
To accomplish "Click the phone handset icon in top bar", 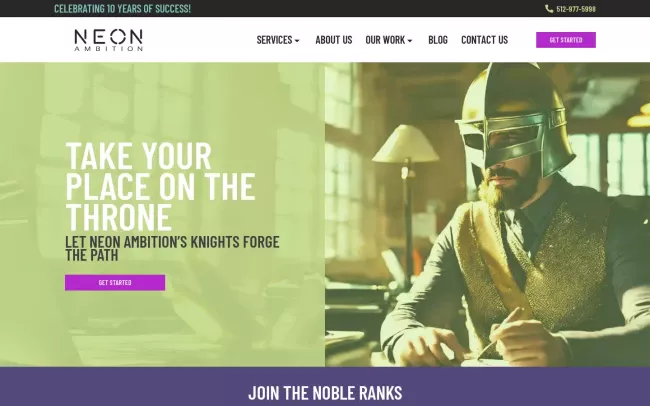I will pyautogui.click(x=549, y=9).
